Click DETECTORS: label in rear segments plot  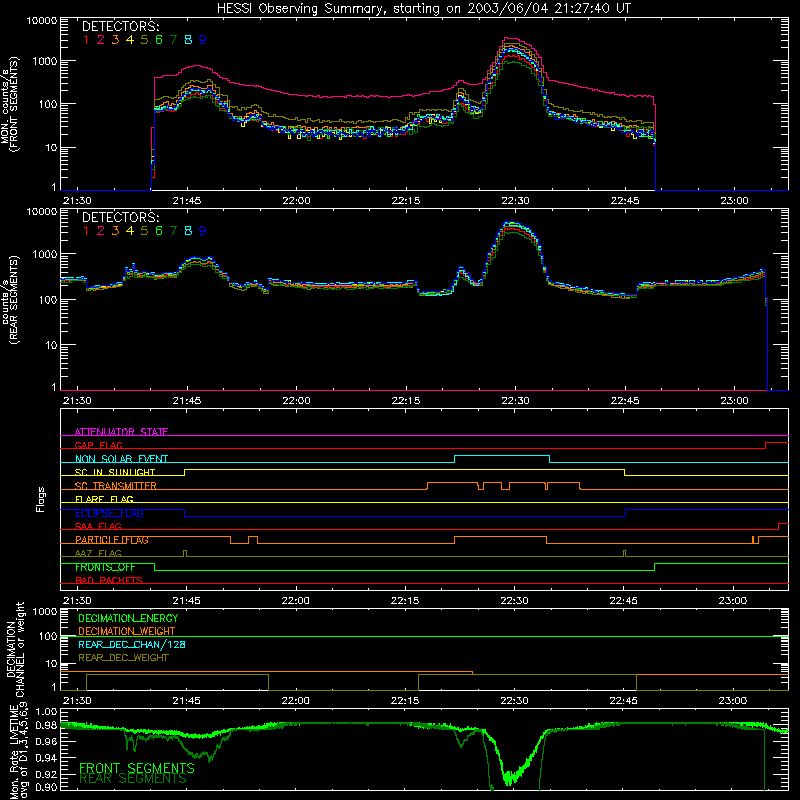[120, 217]
